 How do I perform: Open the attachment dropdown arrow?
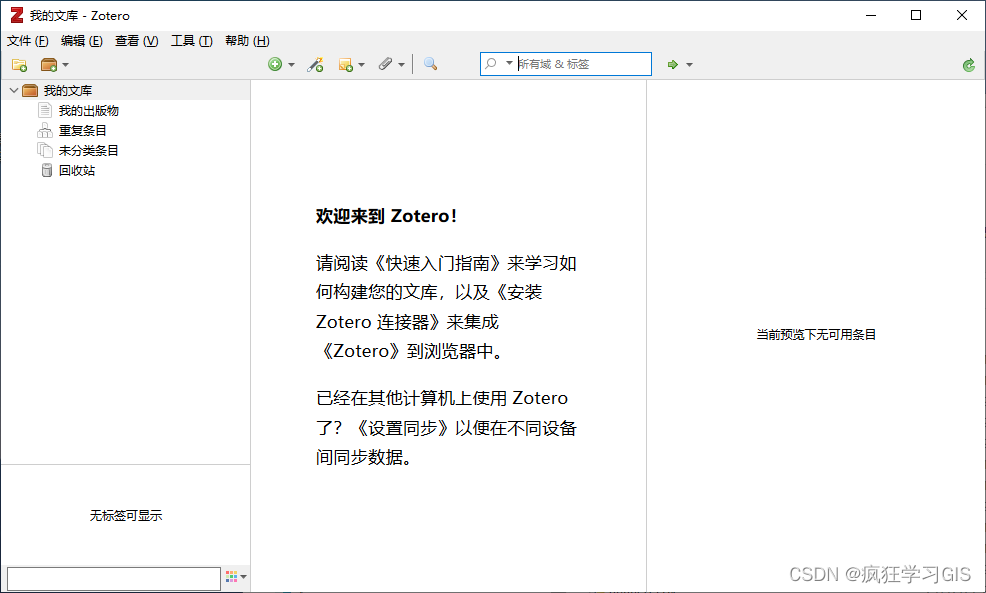point(401,64)
